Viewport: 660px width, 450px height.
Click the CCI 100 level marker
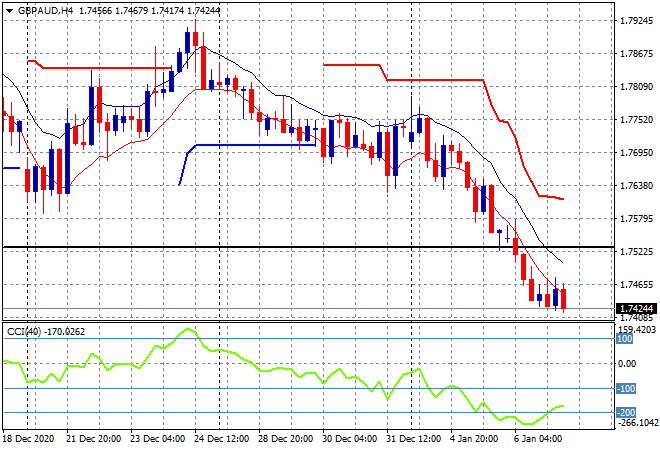point(625,339)
